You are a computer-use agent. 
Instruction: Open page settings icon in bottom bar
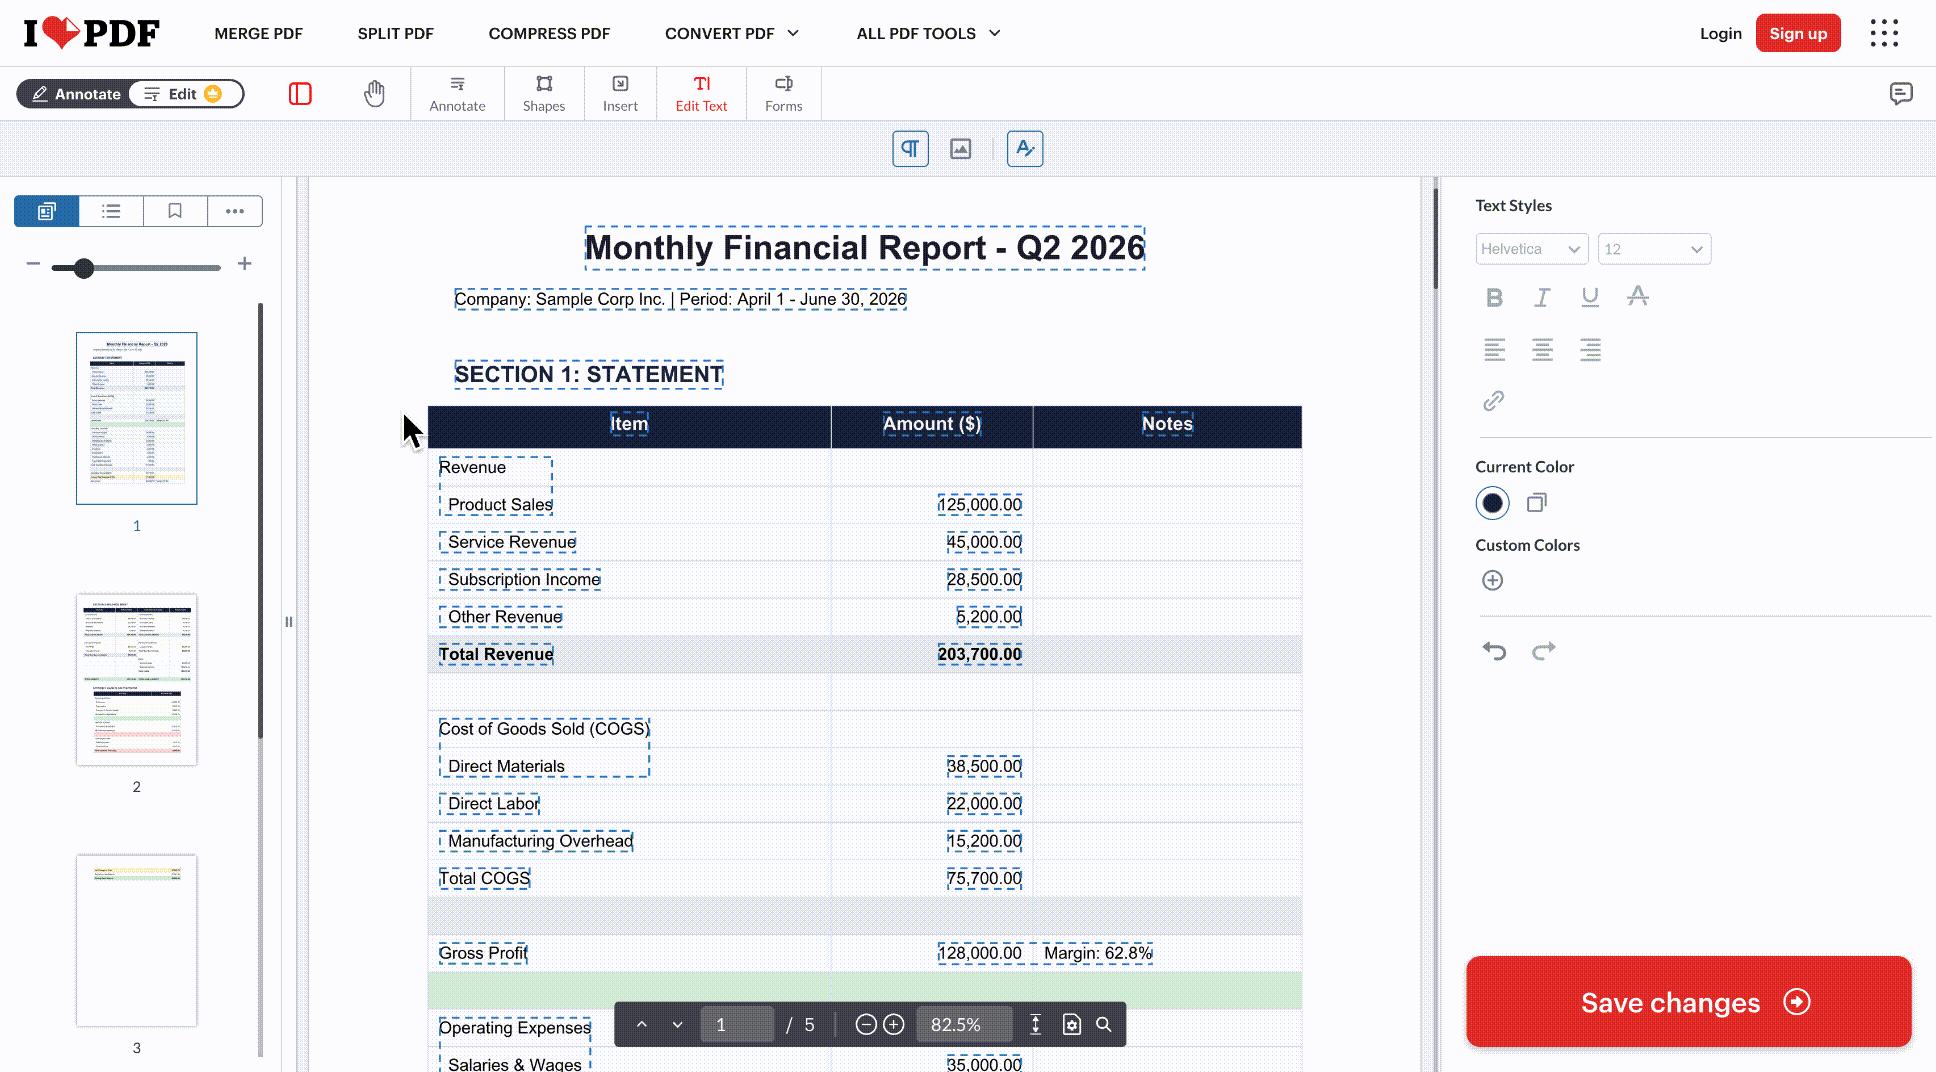1072,1025
